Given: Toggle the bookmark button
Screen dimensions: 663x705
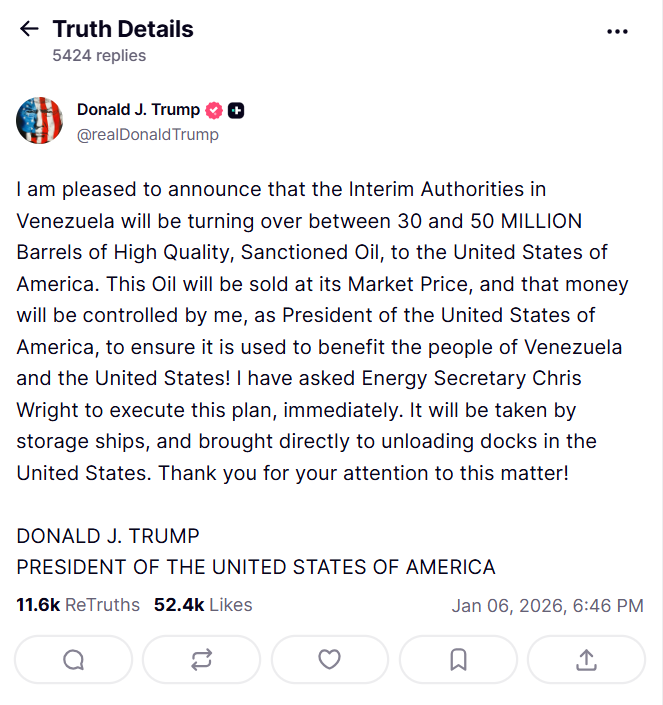Looking at the screenshot, I should 458,659.
